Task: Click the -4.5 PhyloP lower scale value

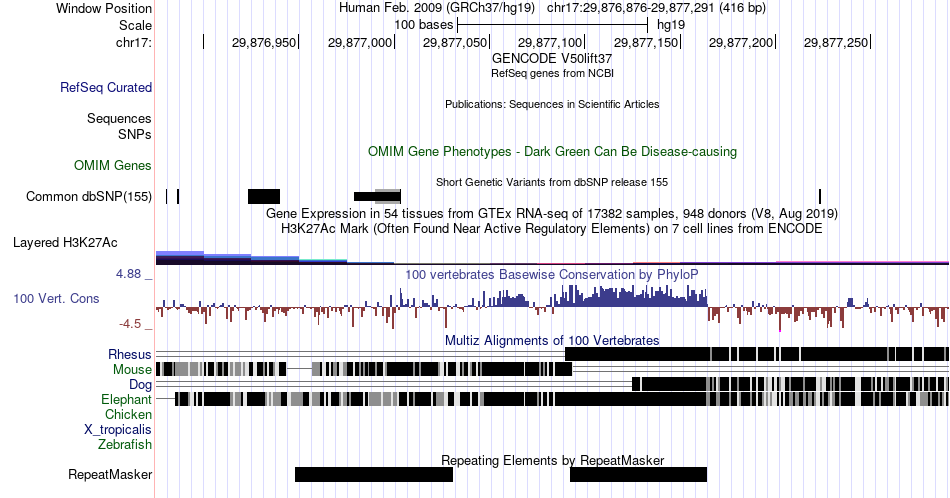Action: pos(130,324)
